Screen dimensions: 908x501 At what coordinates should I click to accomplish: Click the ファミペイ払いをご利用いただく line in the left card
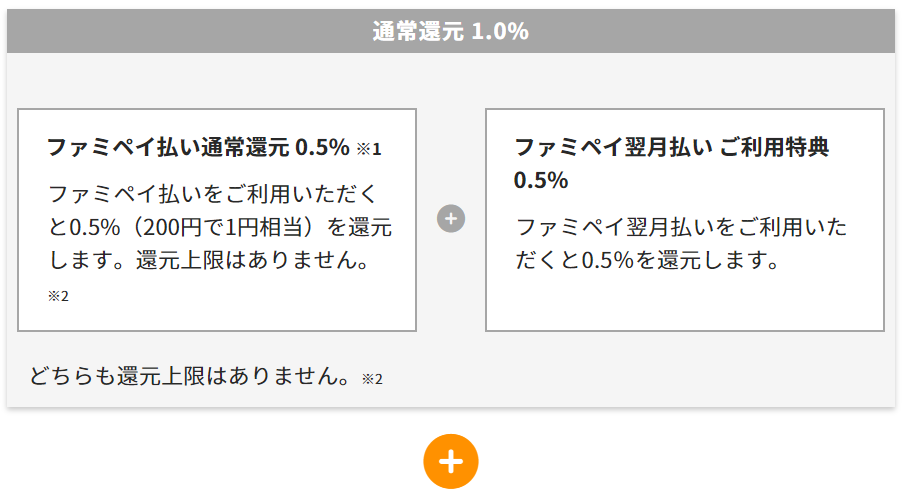[x=214, y=193]
